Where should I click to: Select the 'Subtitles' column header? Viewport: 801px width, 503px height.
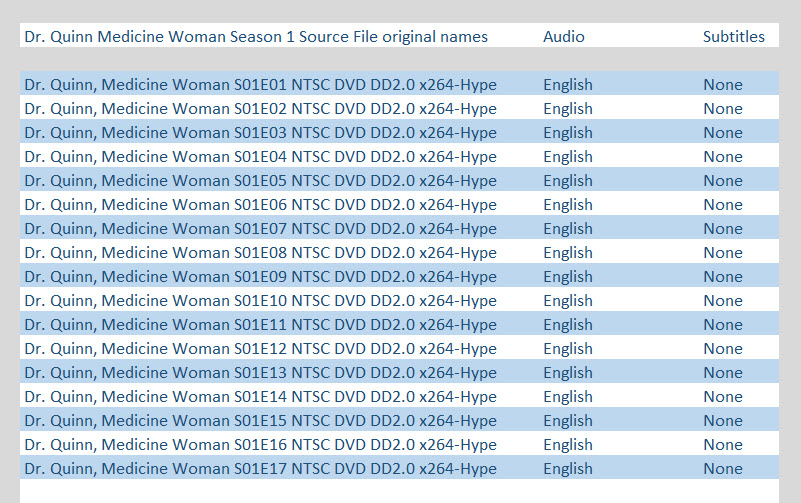click(x=734, y=37)
